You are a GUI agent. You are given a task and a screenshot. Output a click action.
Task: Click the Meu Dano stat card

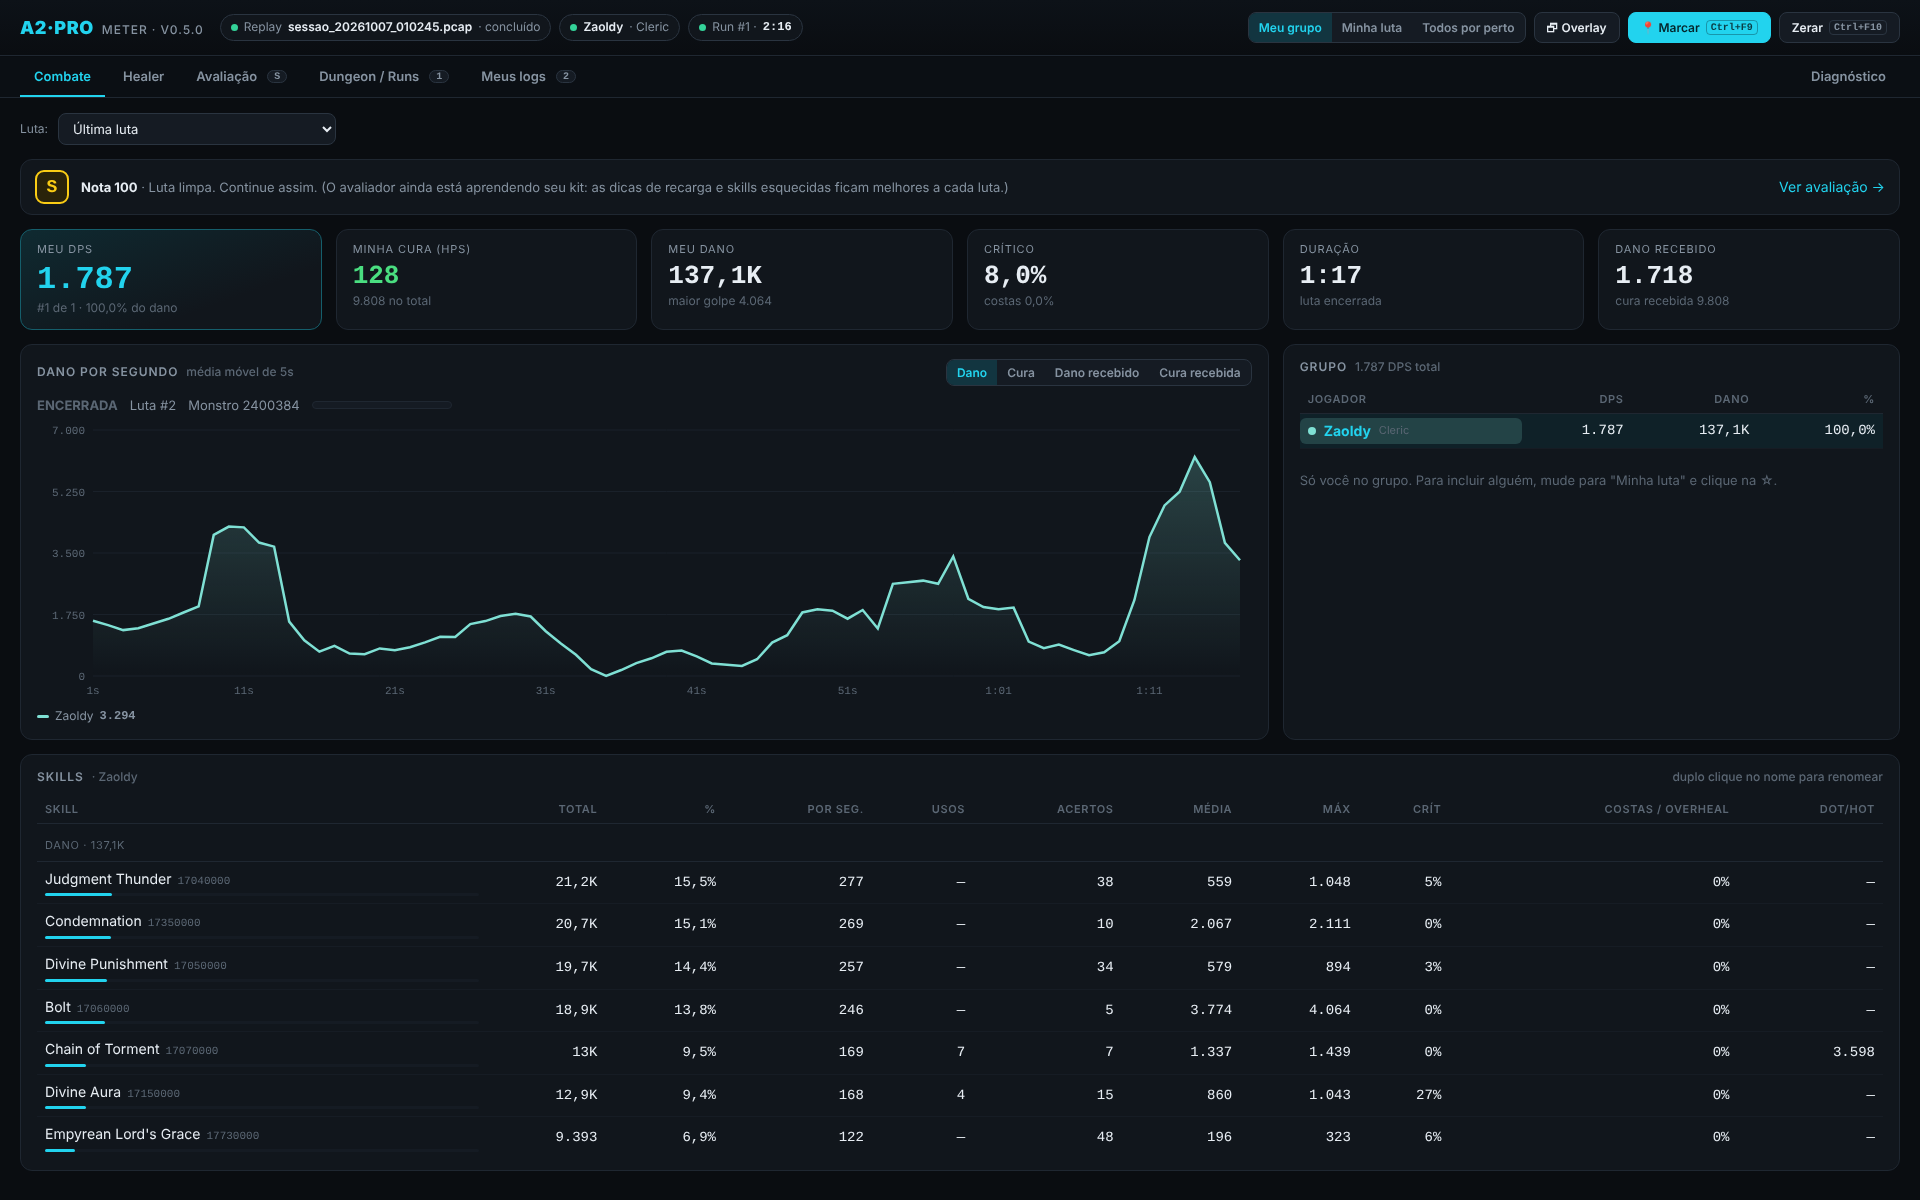click(x=802, y=279)
